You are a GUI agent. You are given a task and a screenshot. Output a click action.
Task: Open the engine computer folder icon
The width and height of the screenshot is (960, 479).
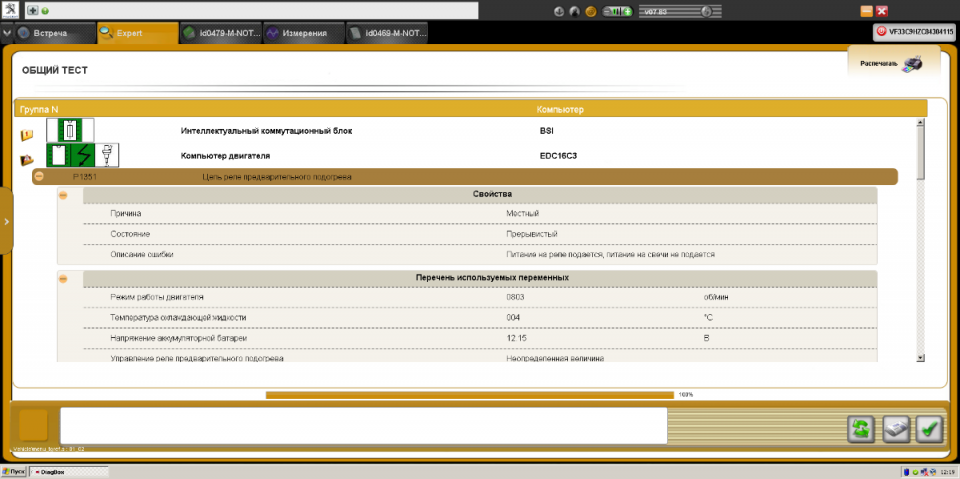coord(27,159)
